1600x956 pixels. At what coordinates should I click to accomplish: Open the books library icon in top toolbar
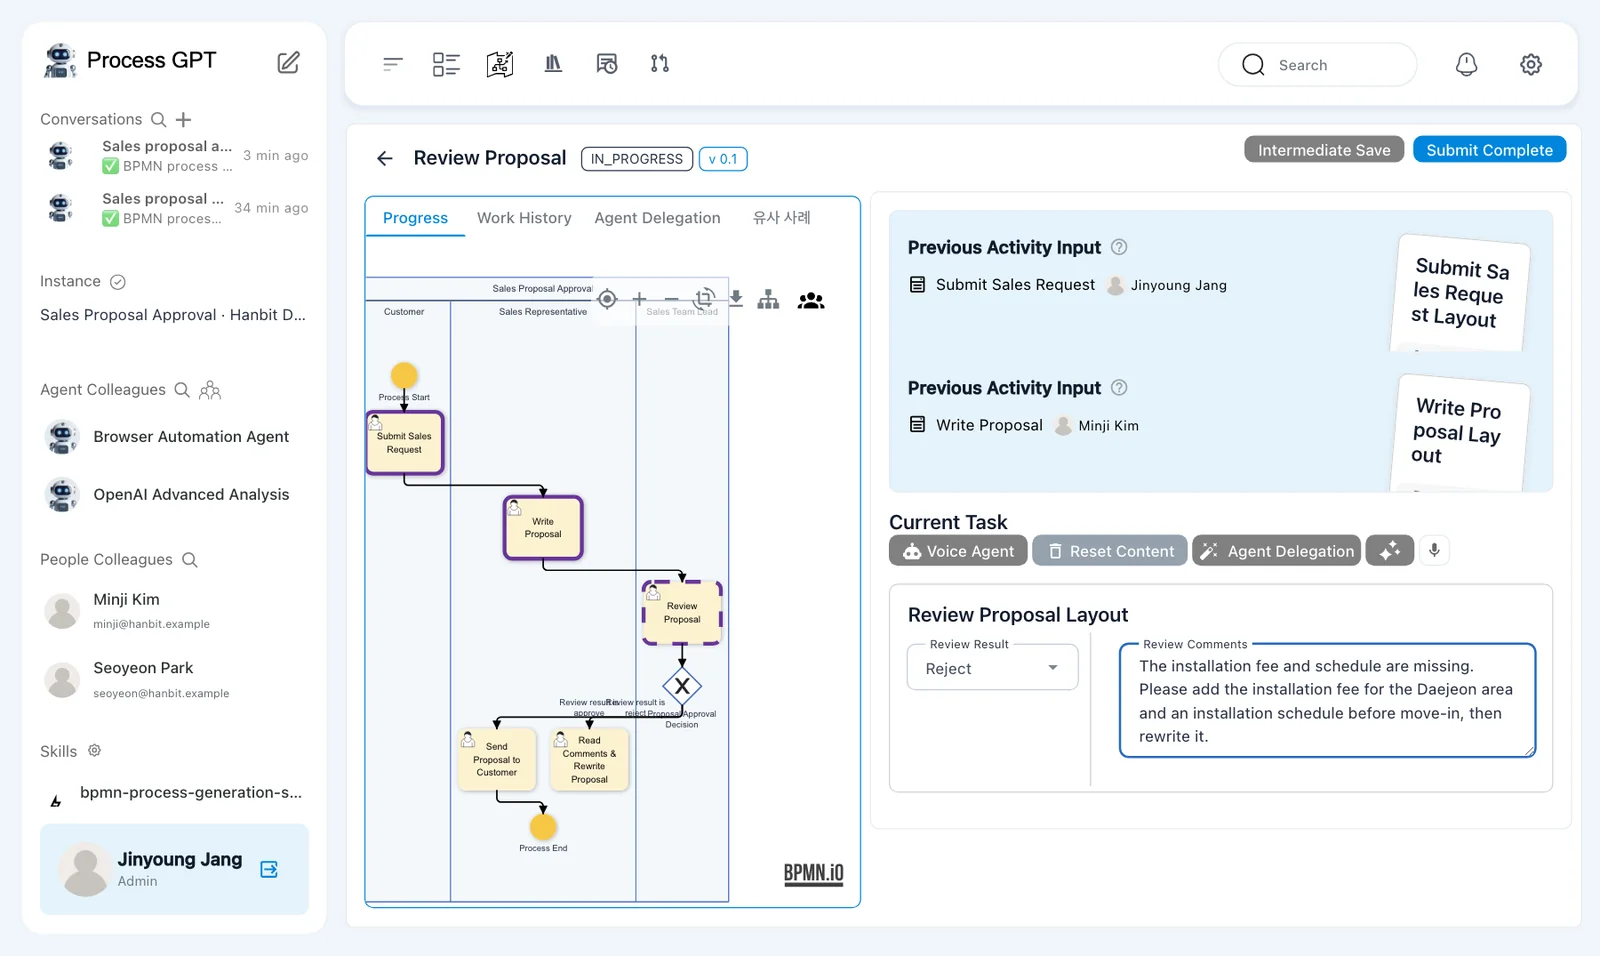pyautogui.click(x=553, y=64)
